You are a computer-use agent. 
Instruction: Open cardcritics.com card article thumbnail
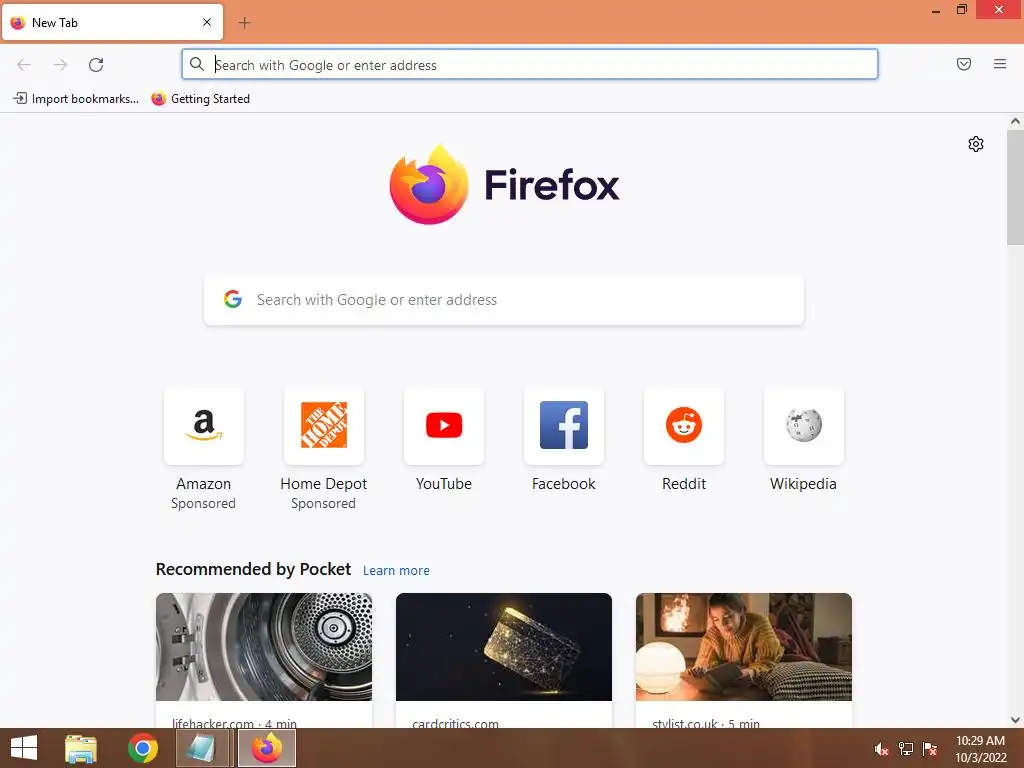(504, 647)
